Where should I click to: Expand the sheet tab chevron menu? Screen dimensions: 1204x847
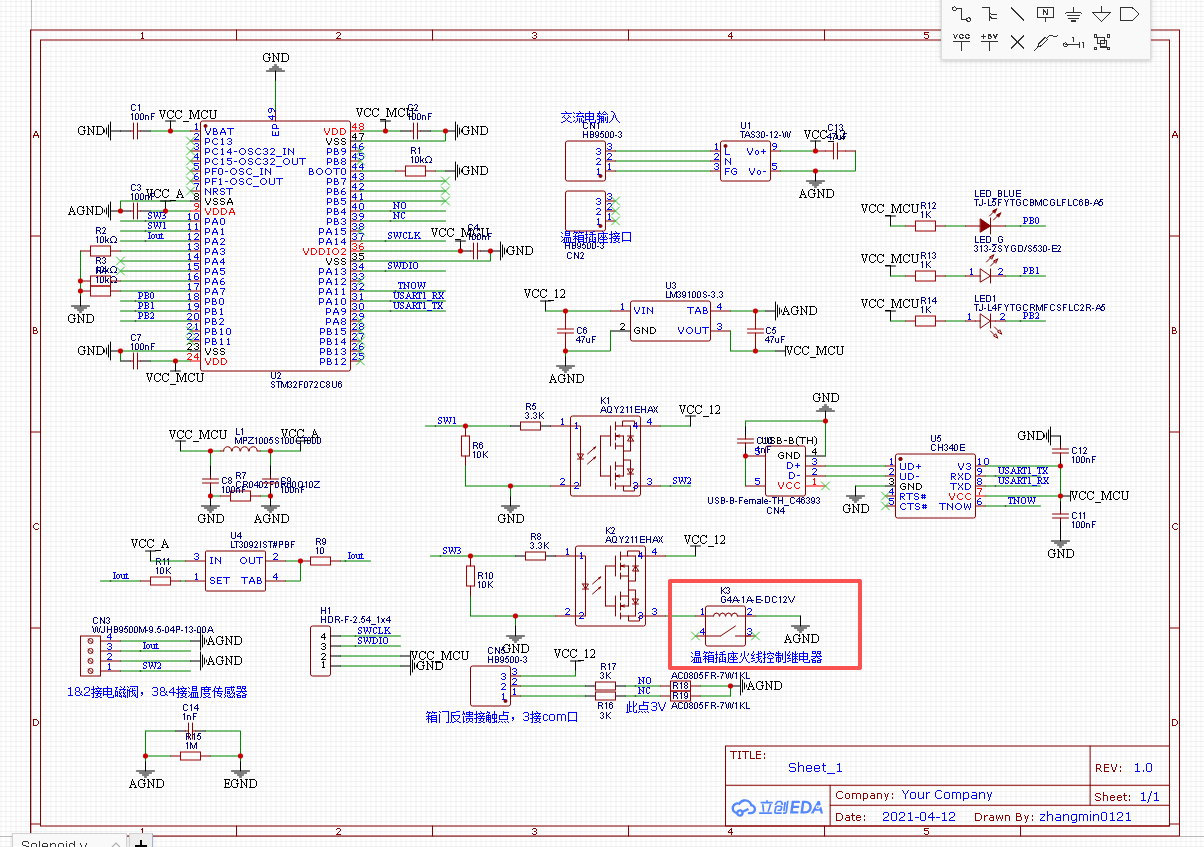[x=114, y=841]
